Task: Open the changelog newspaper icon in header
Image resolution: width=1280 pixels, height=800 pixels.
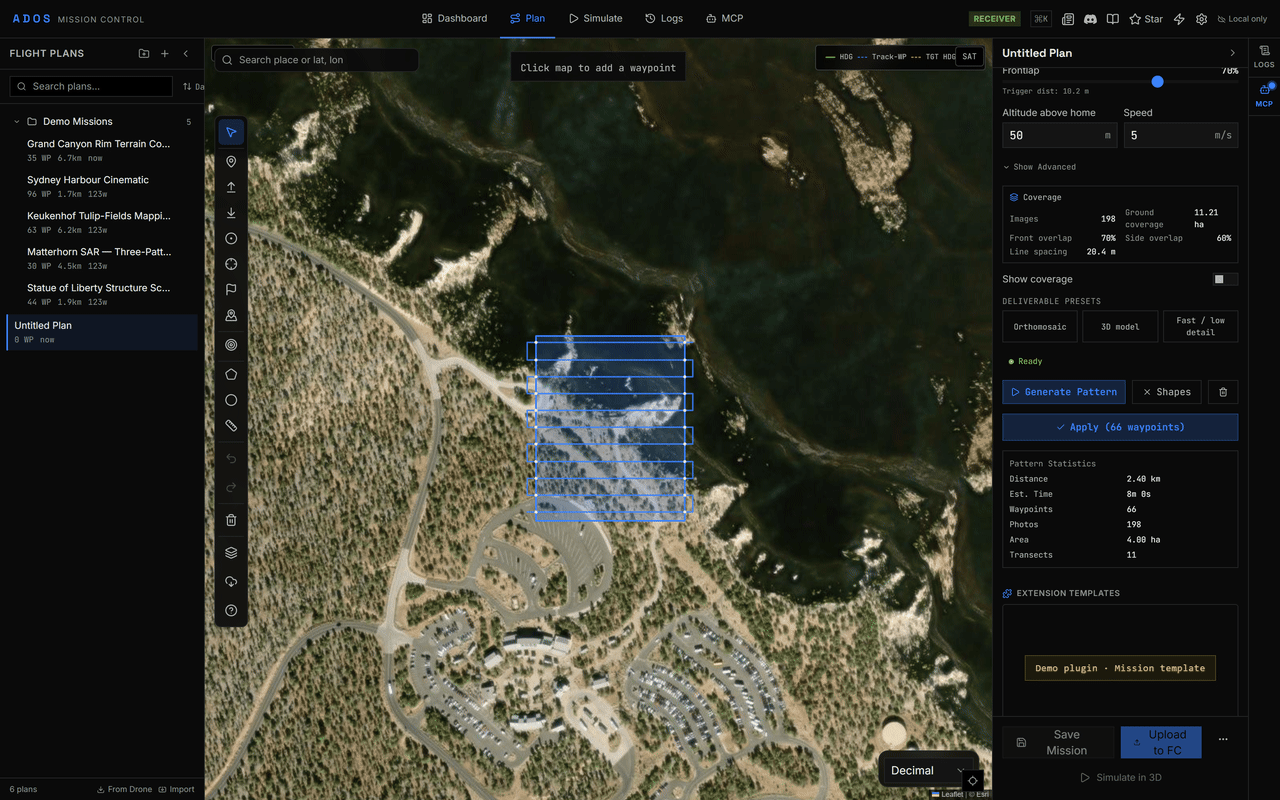Action: 1068,19
